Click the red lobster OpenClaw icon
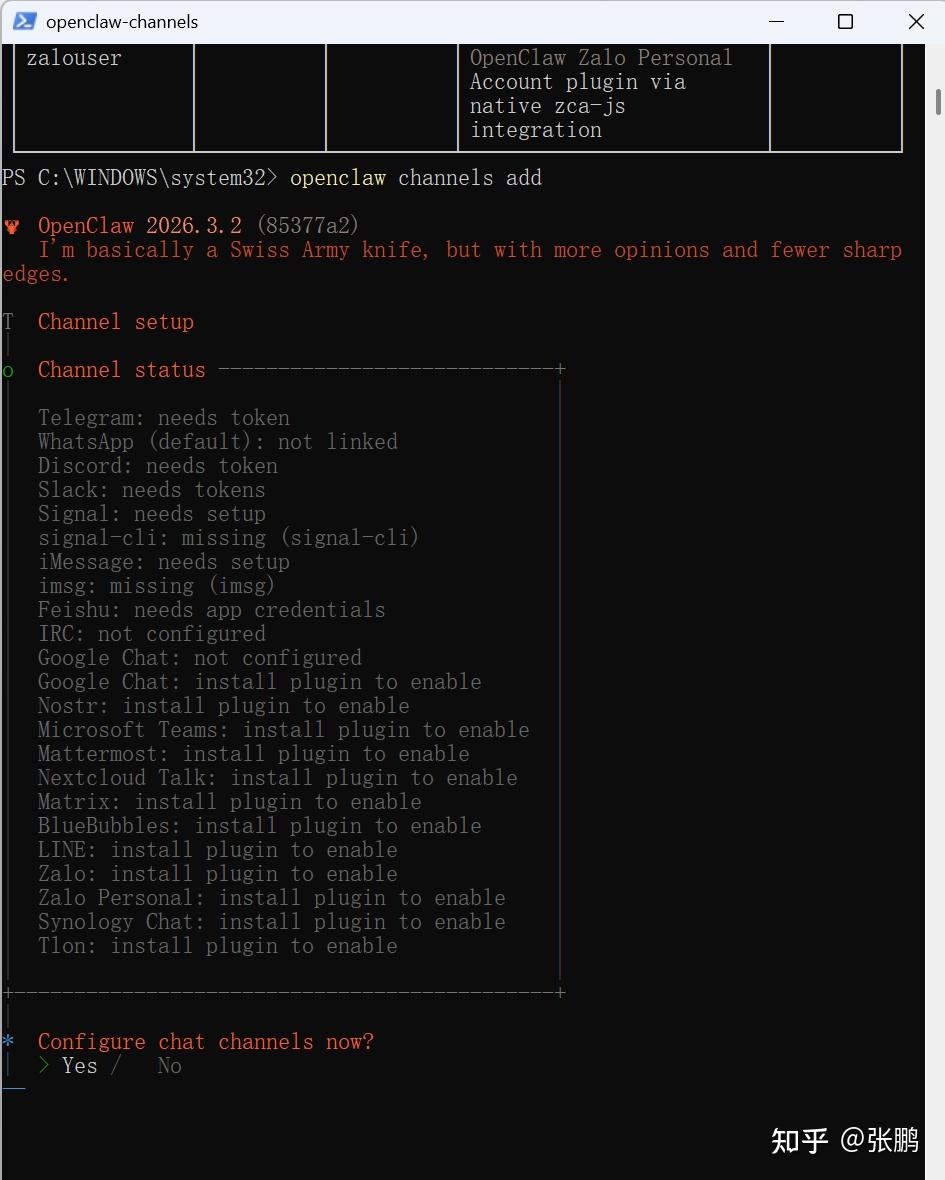This screenshot has width=945, height=1180. click(x=12, y=226)
